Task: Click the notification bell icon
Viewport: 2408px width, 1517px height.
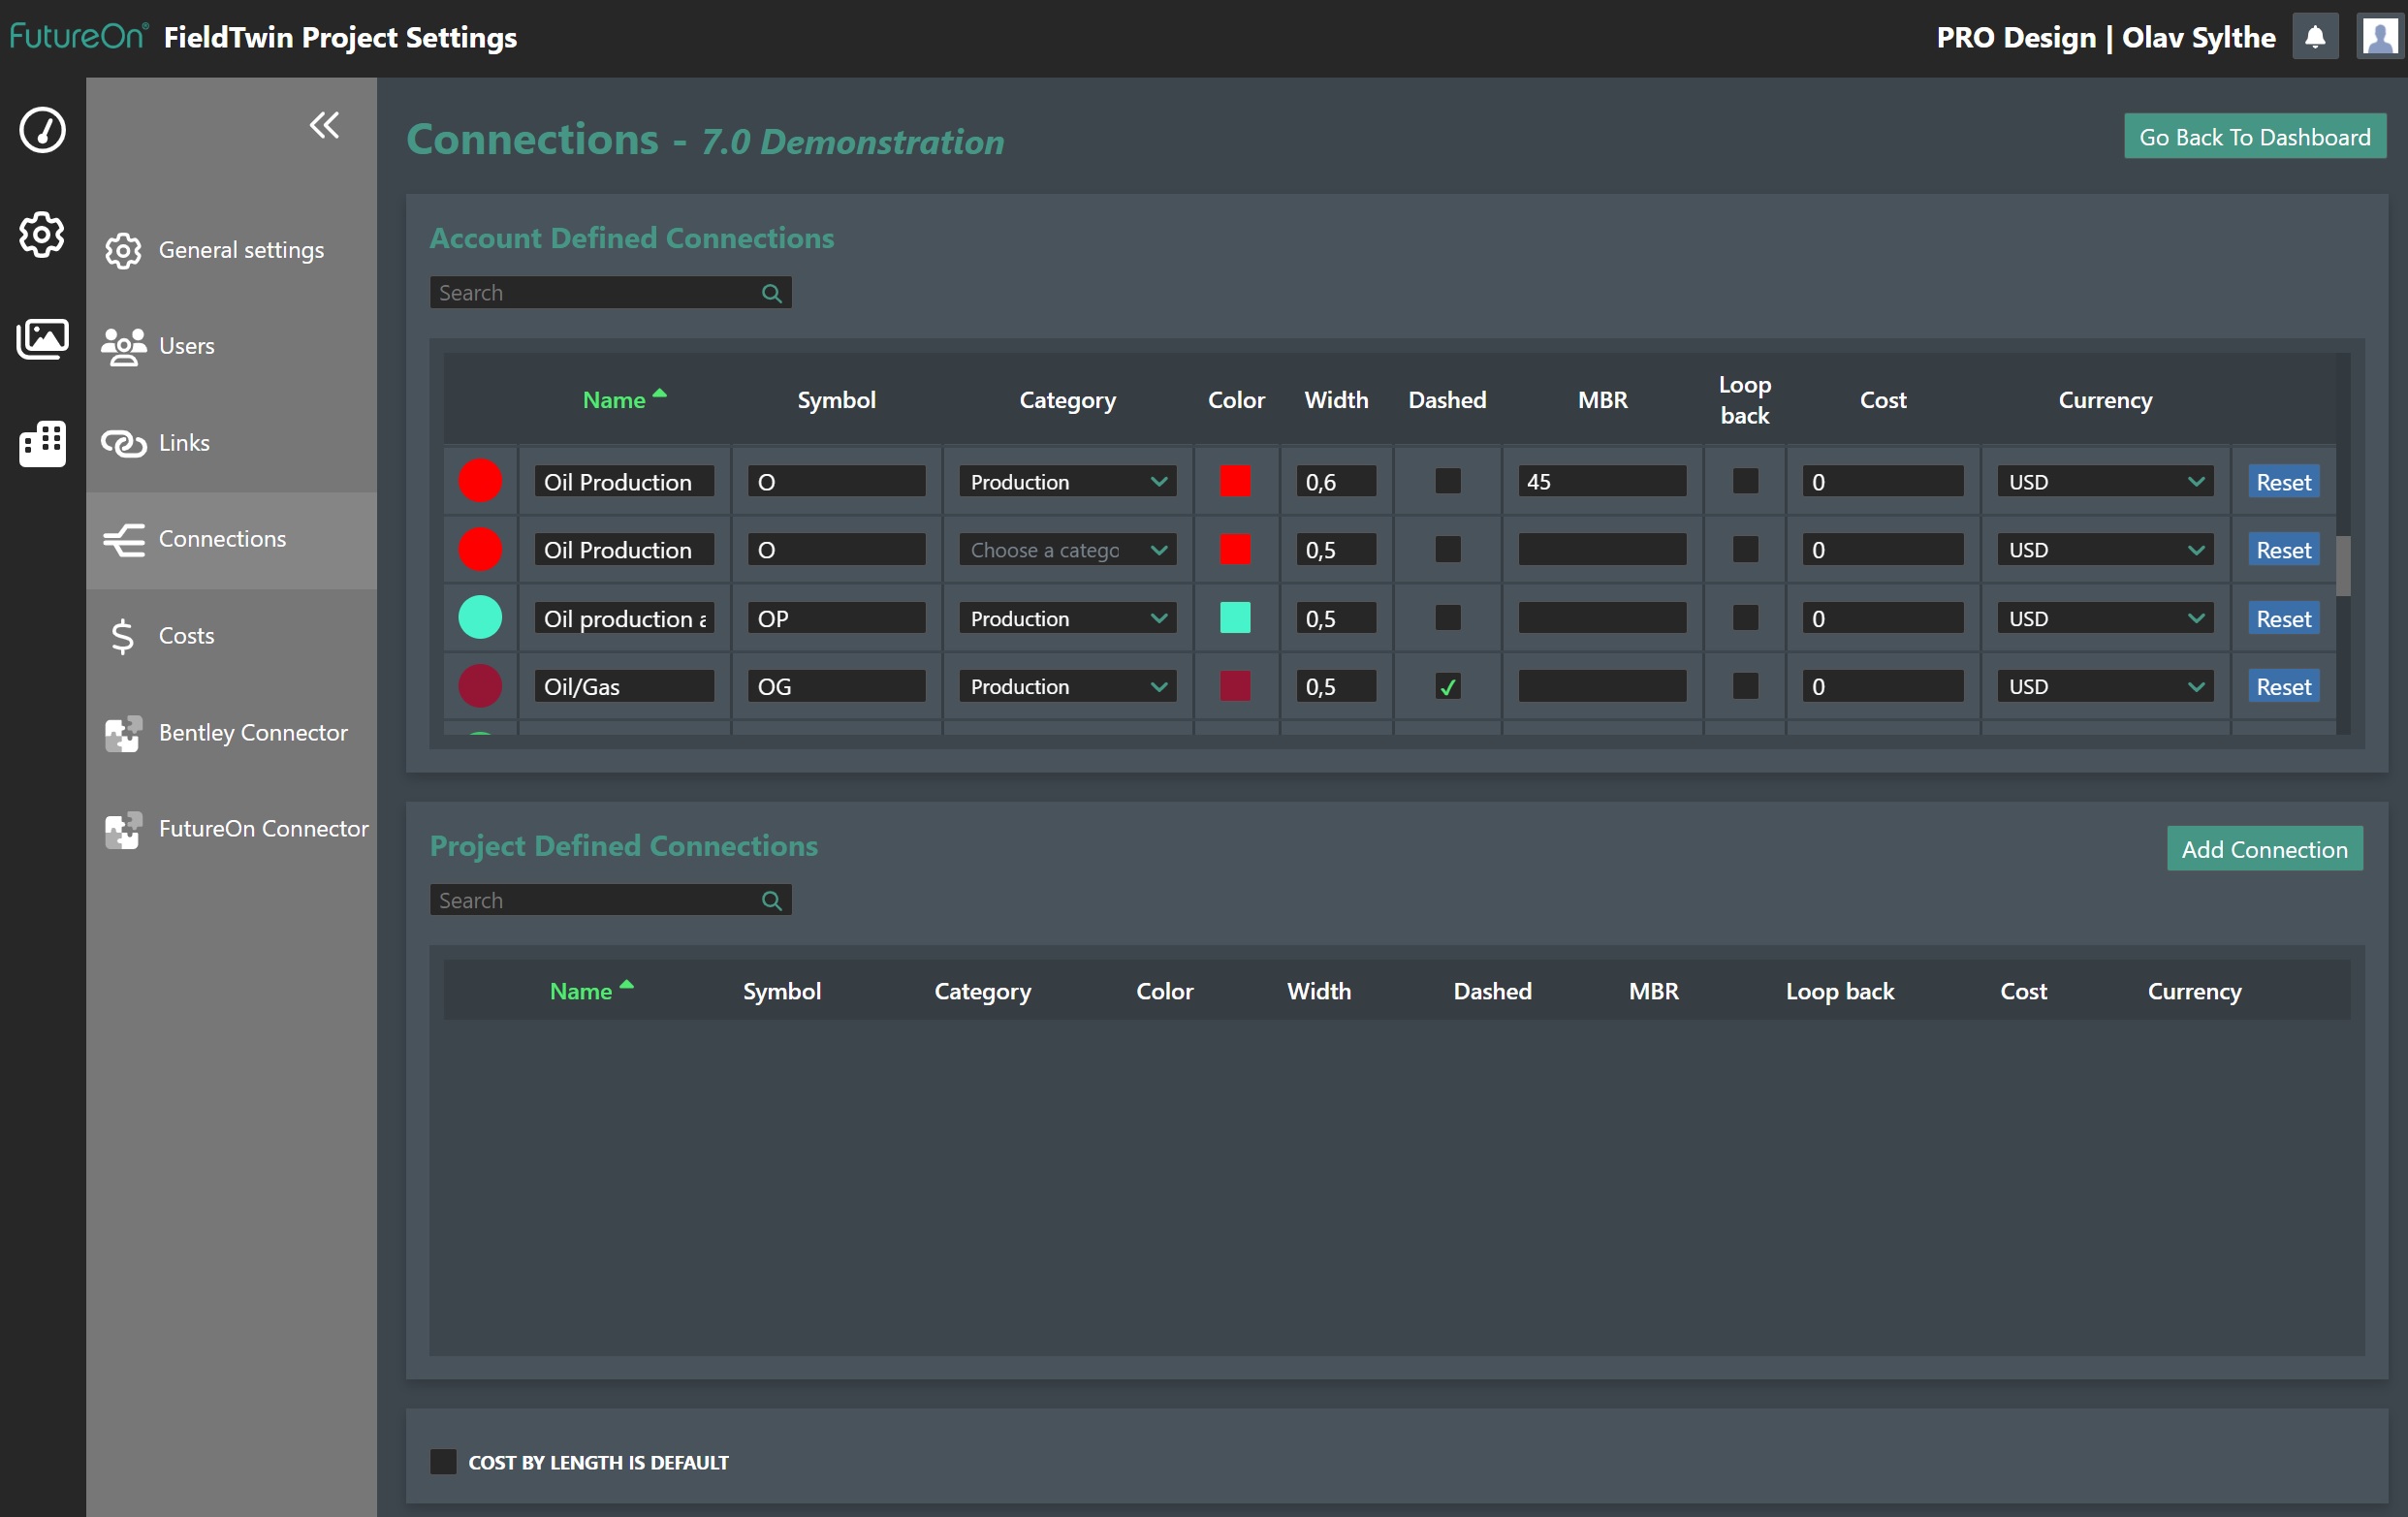Action: 2315,38
